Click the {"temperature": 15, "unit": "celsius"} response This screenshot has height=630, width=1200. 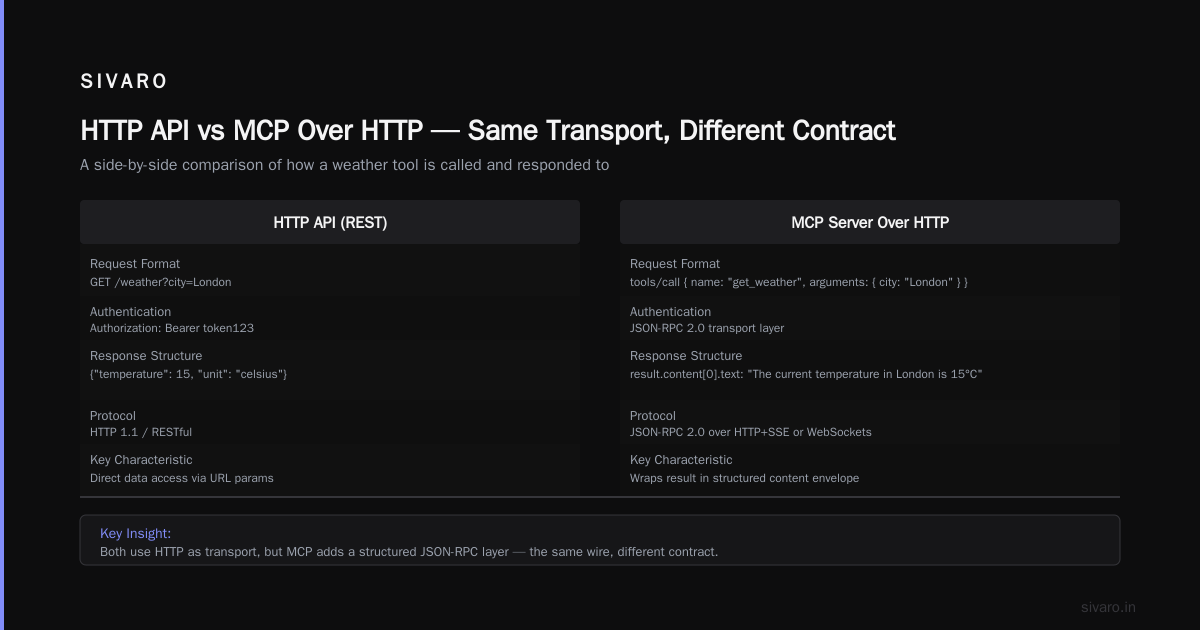[x=189, y=374]
